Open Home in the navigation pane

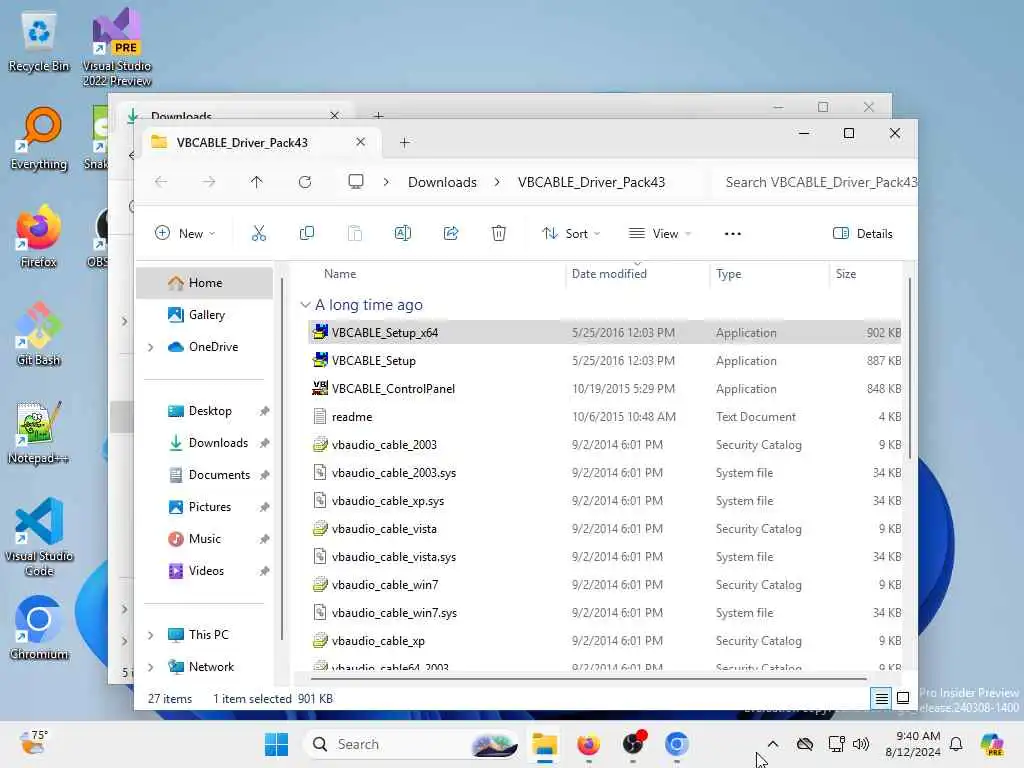pos(204,283)
